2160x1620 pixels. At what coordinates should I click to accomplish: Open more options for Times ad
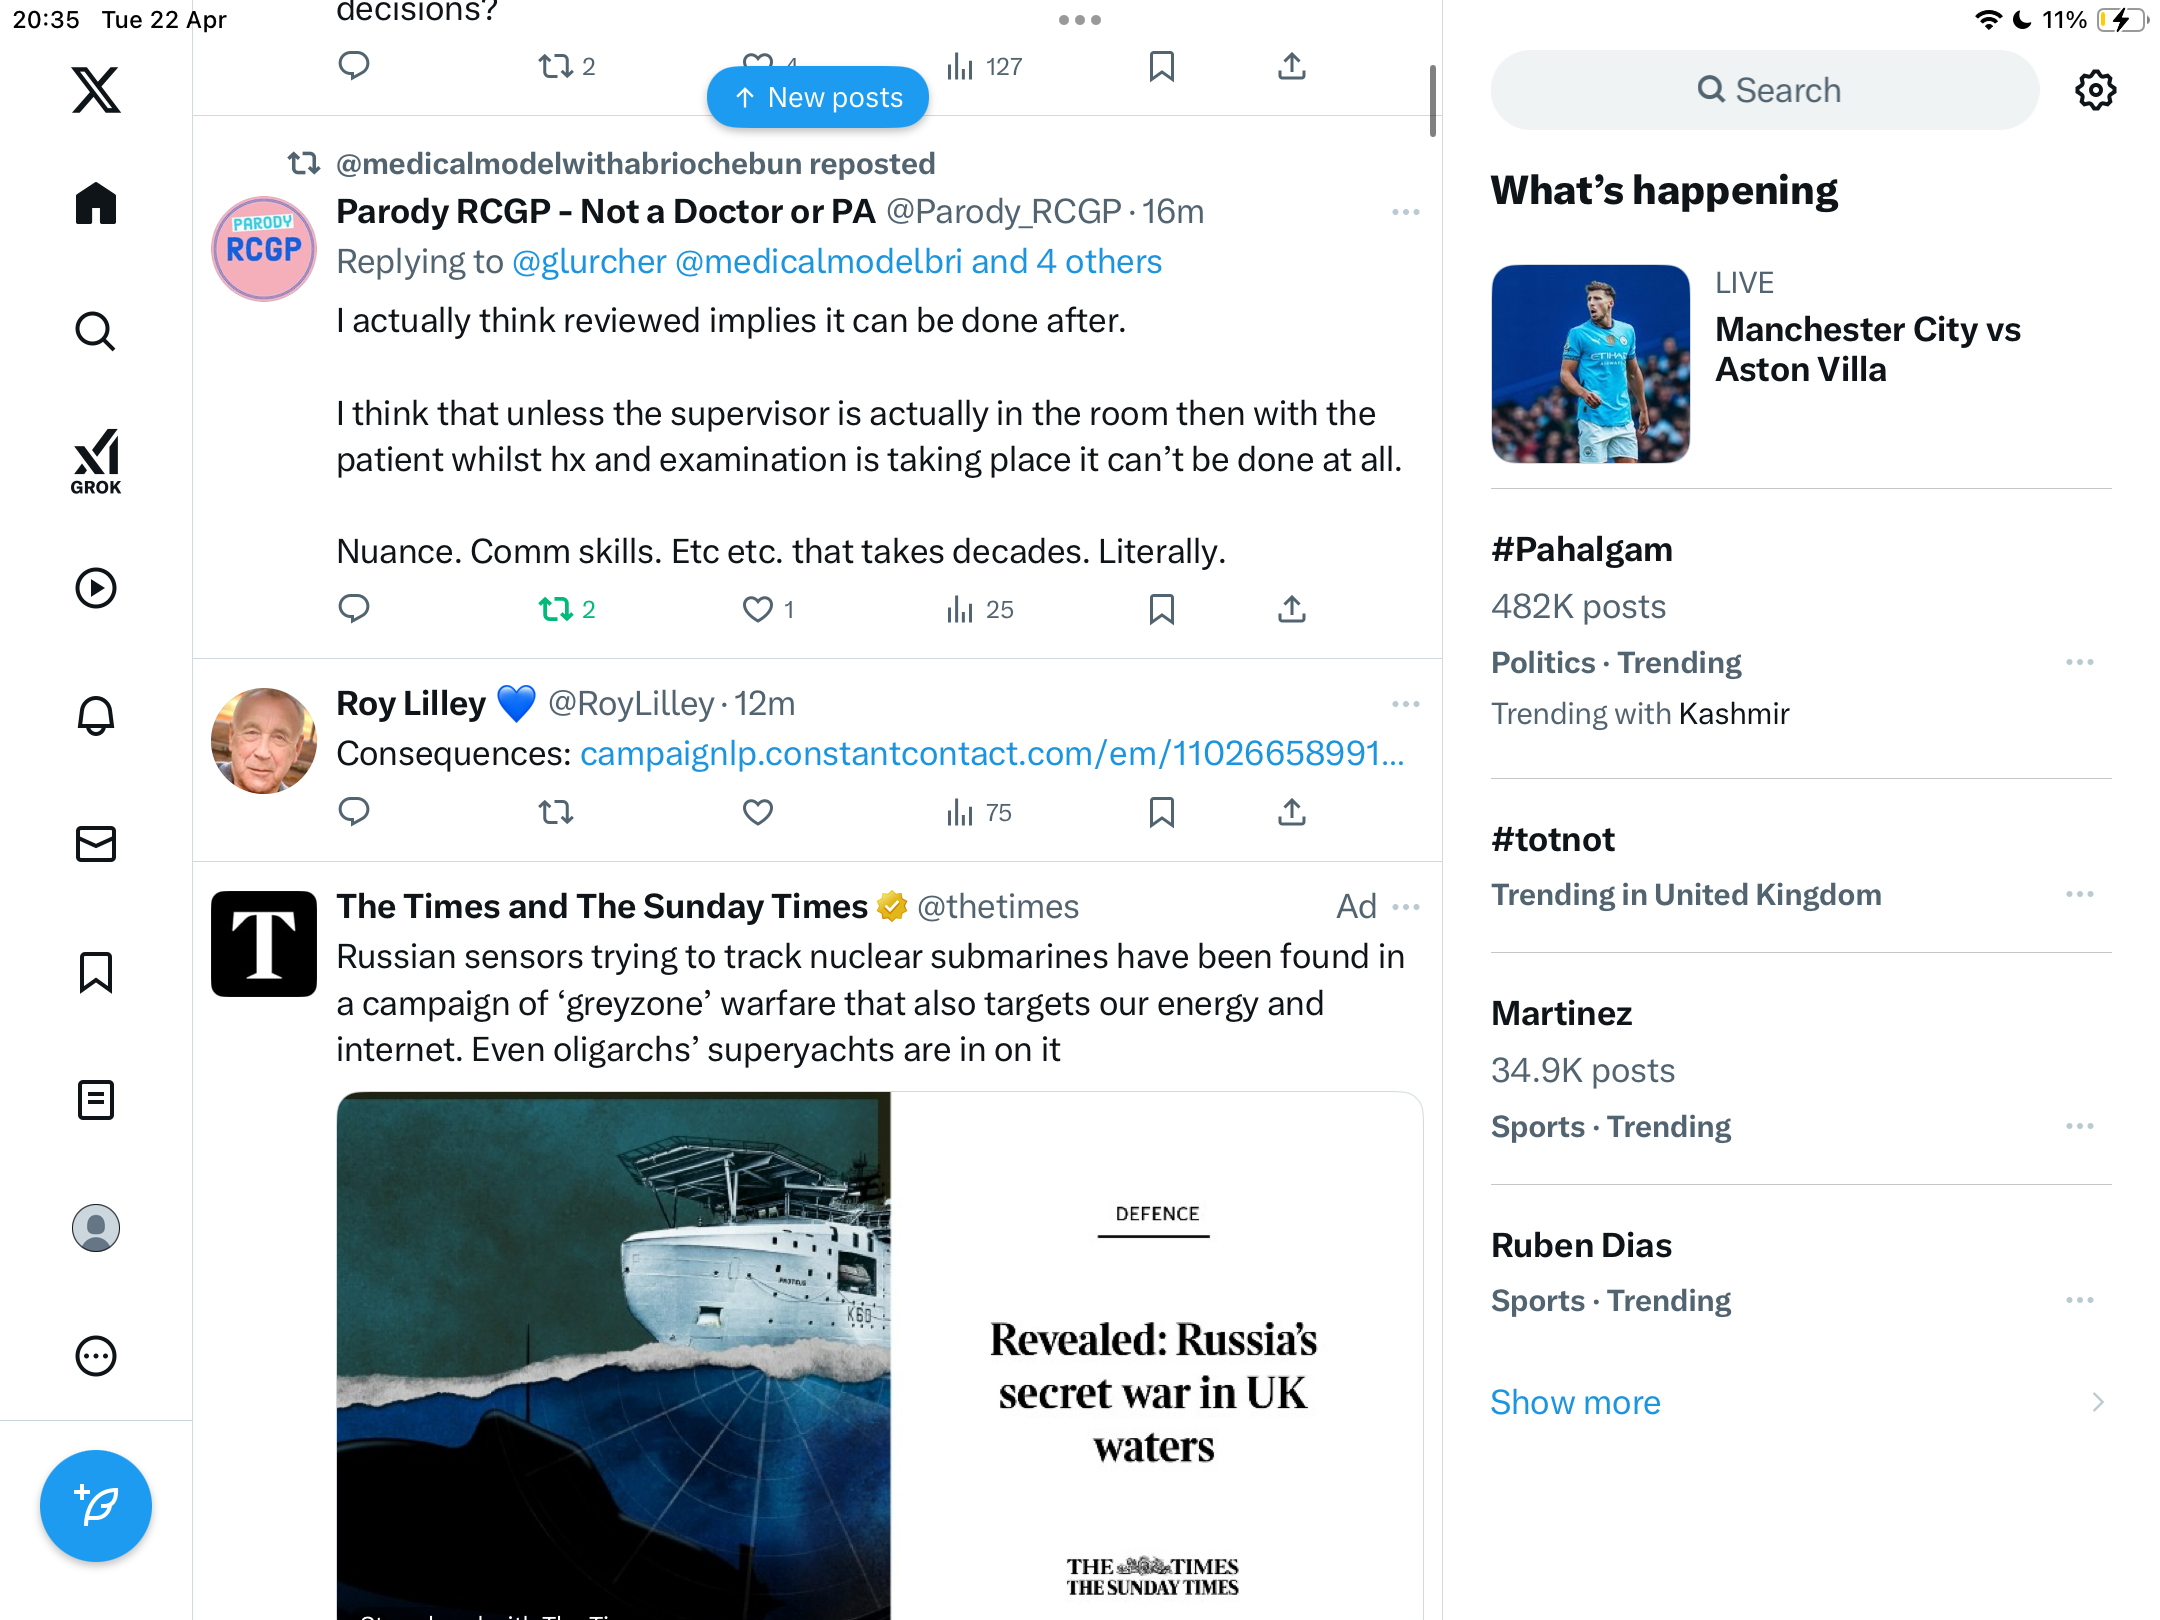(1406, 907)
